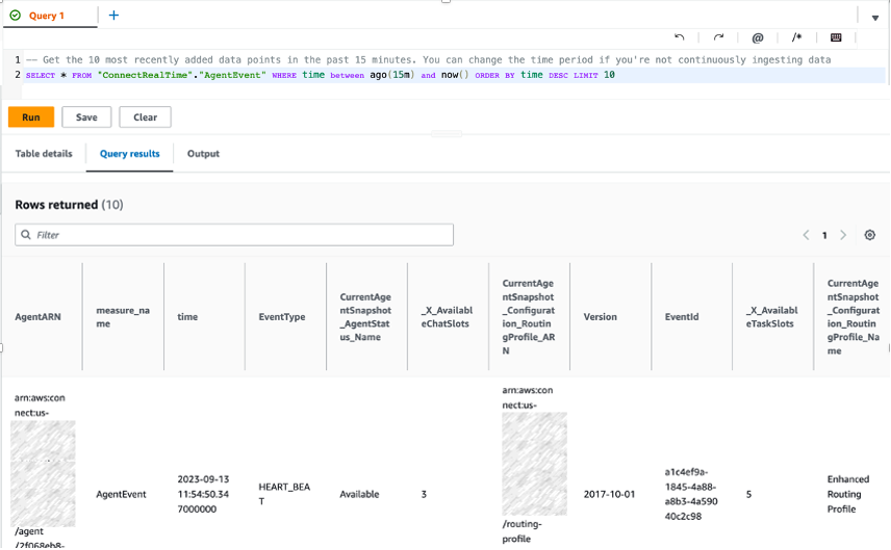
Task: Click SQL query line 2 in editor
Action: tap(320, 75)
